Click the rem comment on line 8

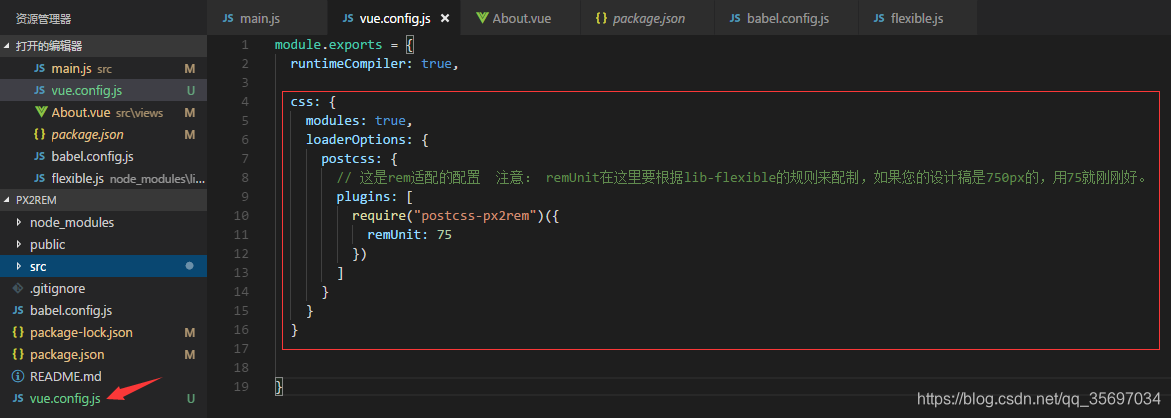tap(742, 178)
